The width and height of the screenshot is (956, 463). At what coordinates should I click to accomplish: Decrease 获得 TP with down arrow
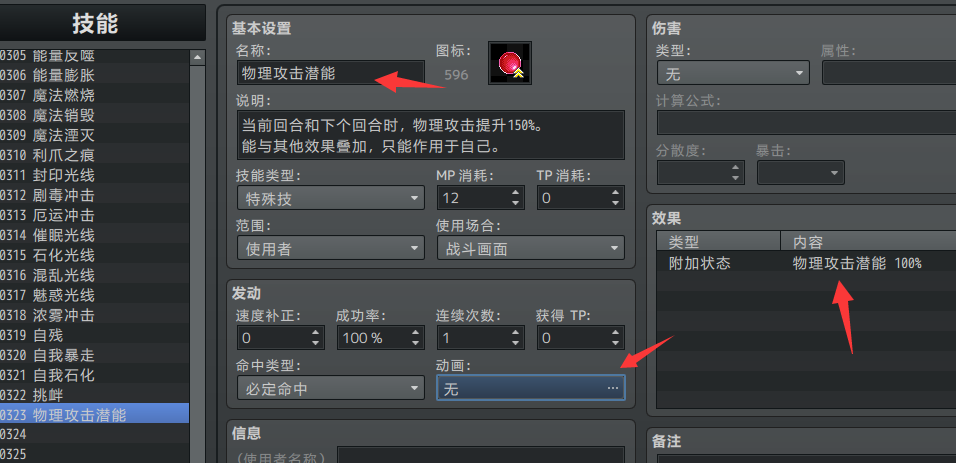click(616, 343)
